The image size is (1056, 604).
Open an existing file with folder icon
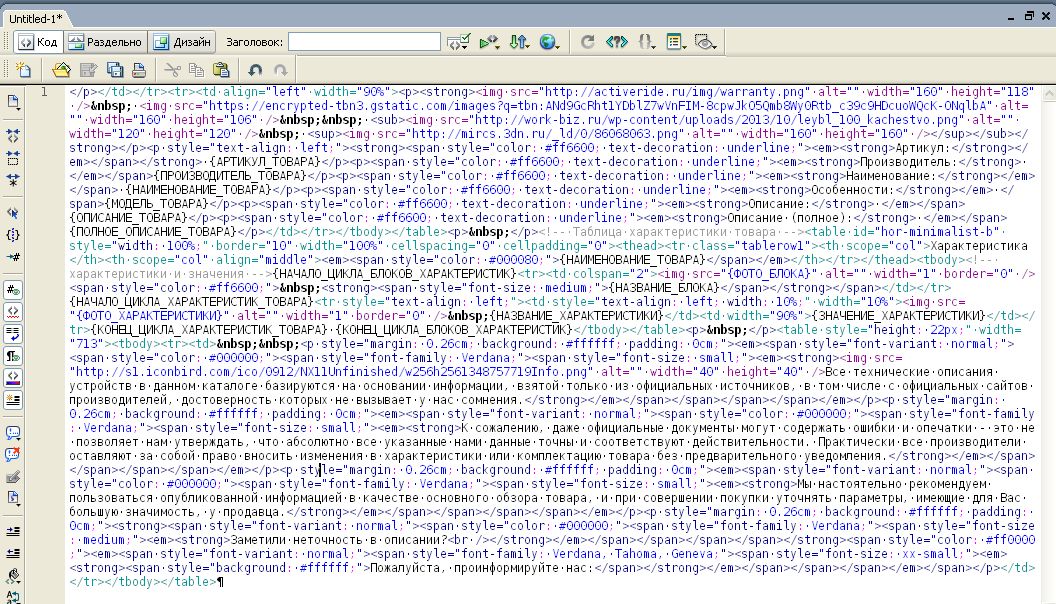tap(61, 69)
